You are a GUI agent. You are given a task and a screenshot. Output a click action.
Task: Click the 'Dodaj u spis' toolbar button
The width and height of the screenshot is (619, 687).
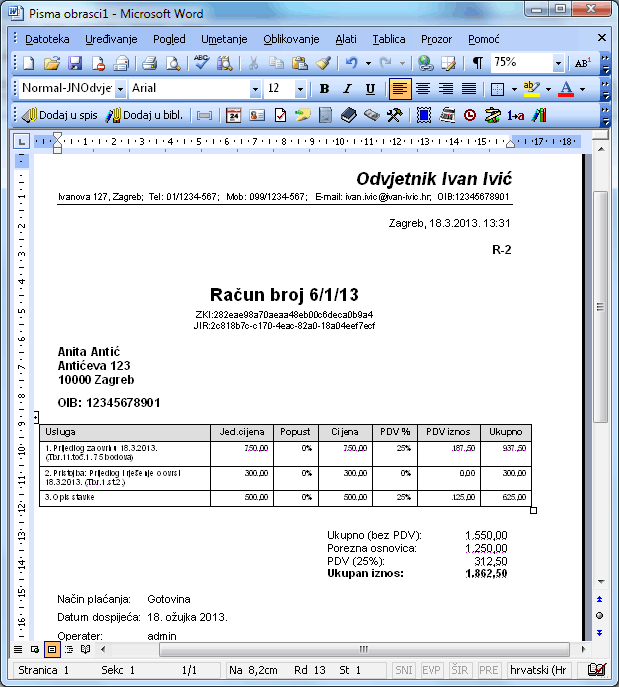pos(62,115)
